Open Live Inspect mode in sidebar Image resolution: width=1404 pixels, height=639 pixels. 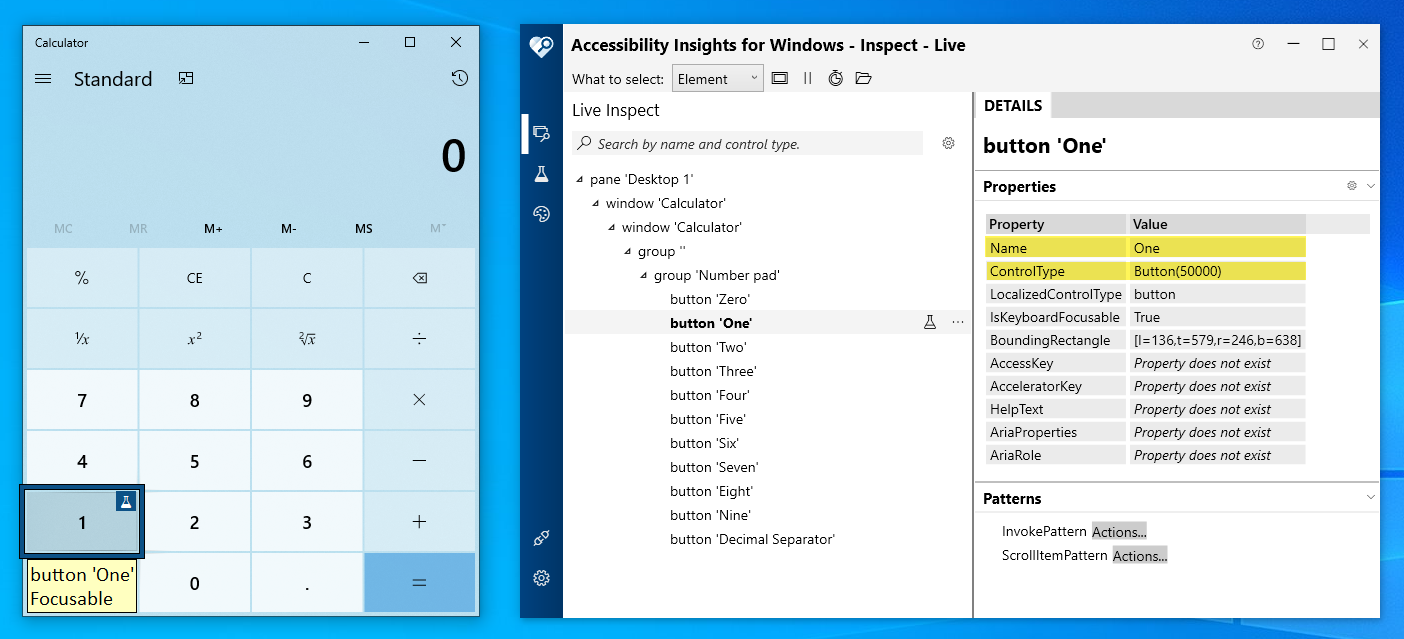541,133
